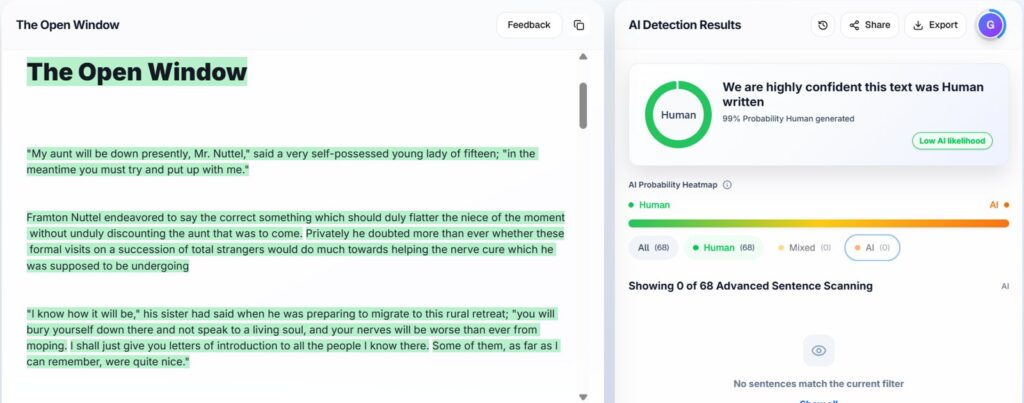Select the All (68) filter tab
The height and width of the screenshot is (403, 1024).
click(653, 248)
